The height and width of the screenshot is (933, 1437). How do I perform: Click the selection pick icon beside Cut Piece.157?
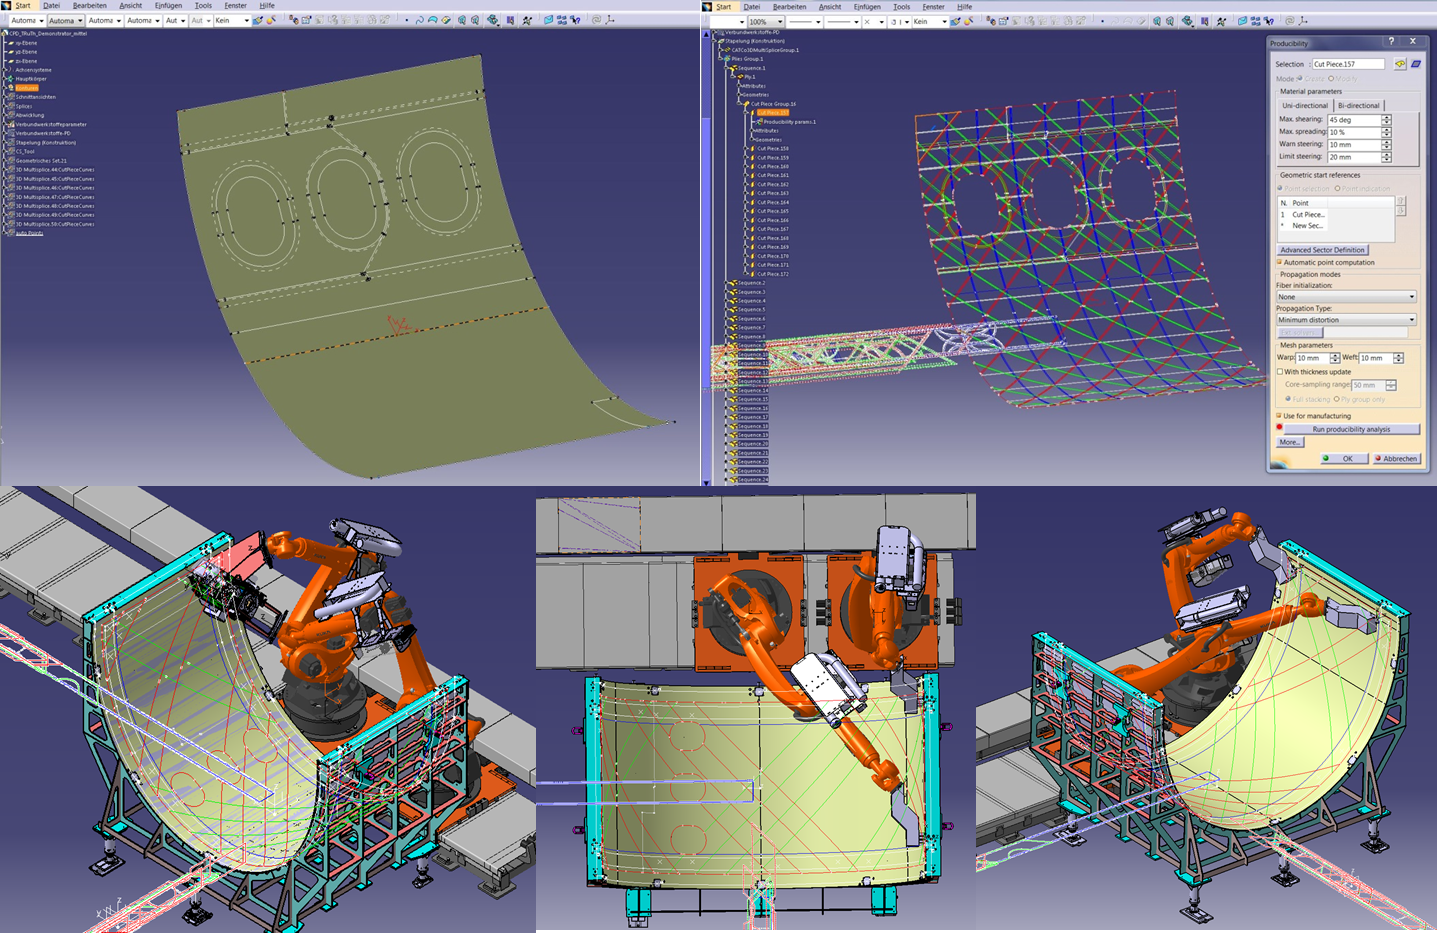click(x=1400, y=64)
